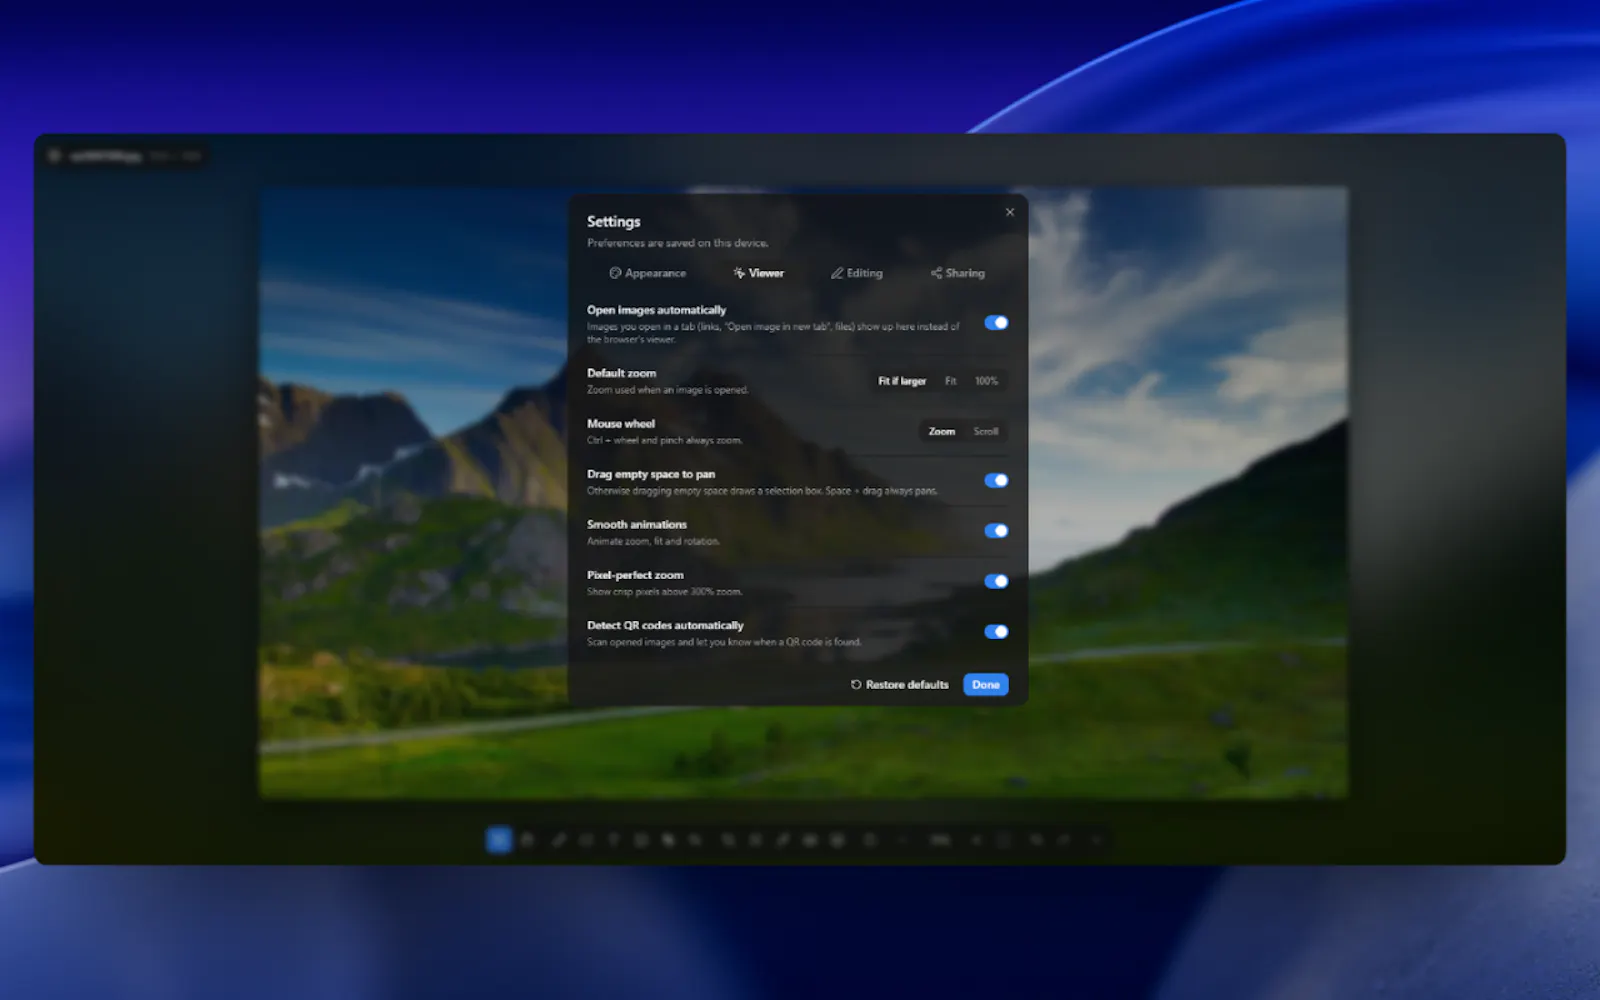Switch to the Appearance tab
This screenshot has height=1000, width=1600.
(x=647, y=273)
